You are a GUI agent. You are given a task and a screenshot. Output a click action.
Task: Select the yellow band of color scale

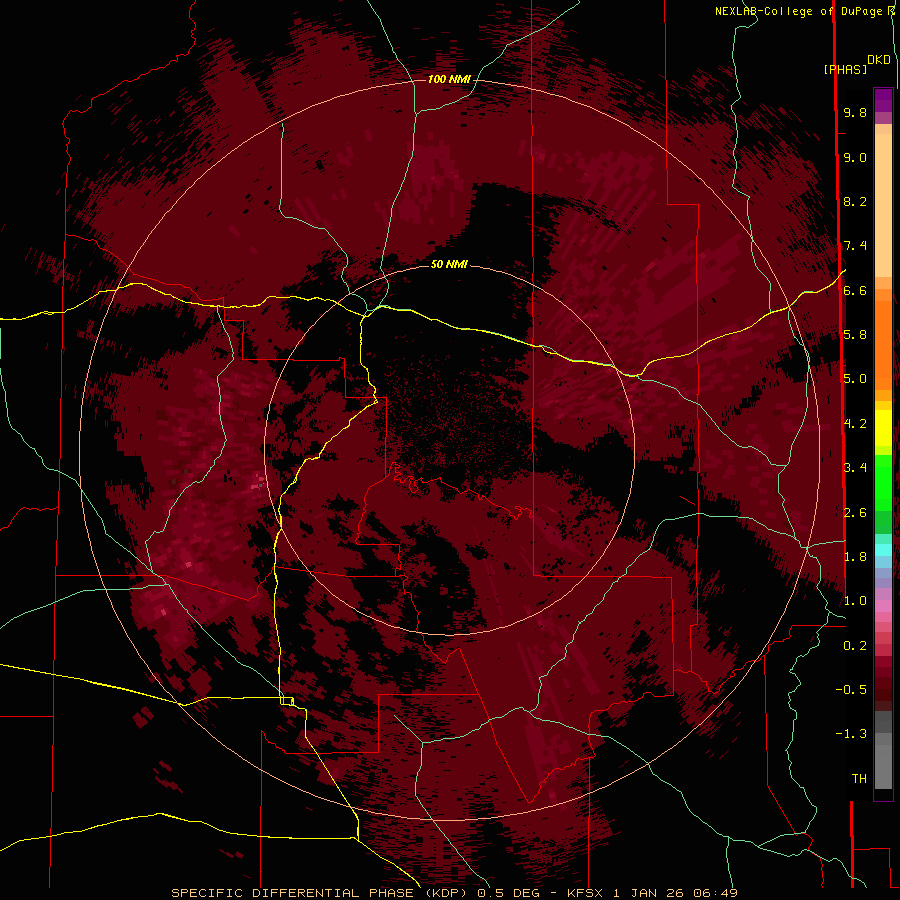[883, 428]
